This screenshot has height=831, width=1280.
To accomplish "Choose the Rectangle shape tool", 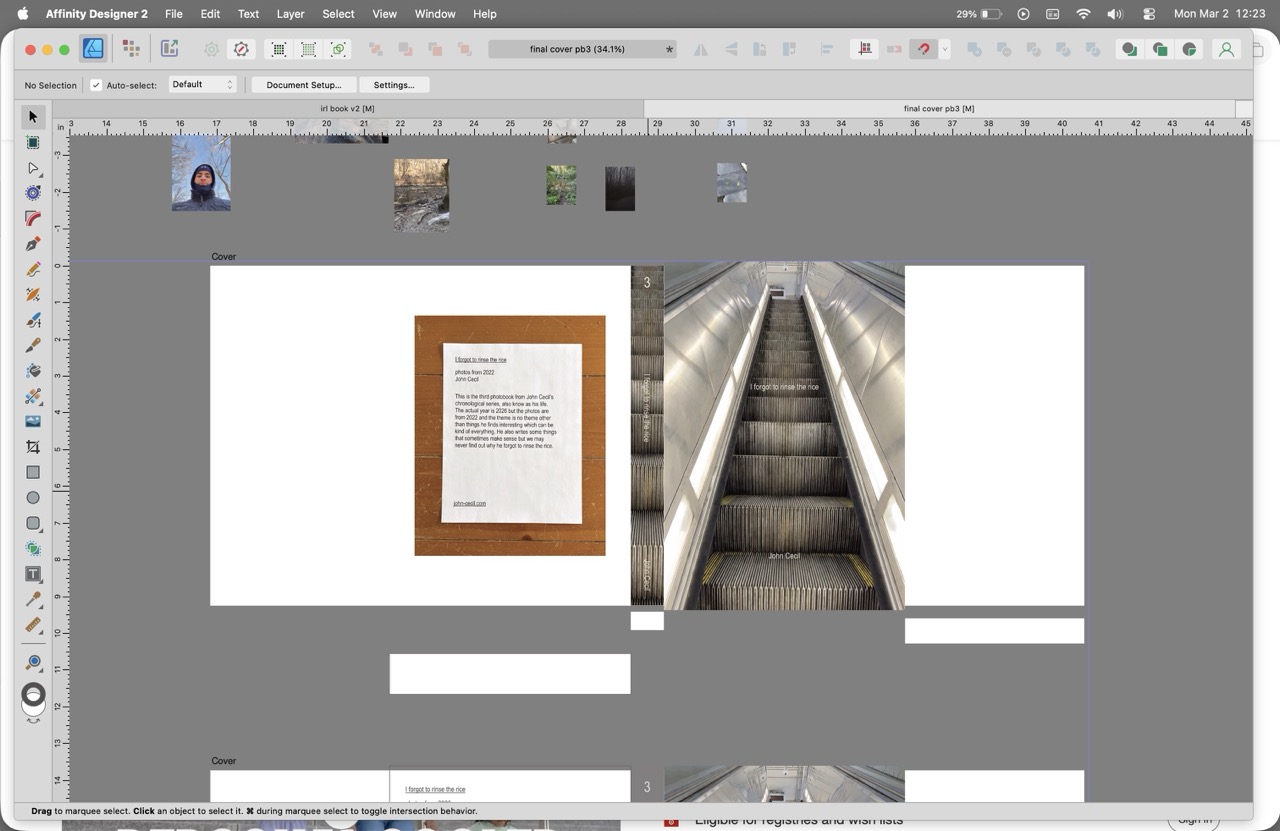I will [33, 472].
